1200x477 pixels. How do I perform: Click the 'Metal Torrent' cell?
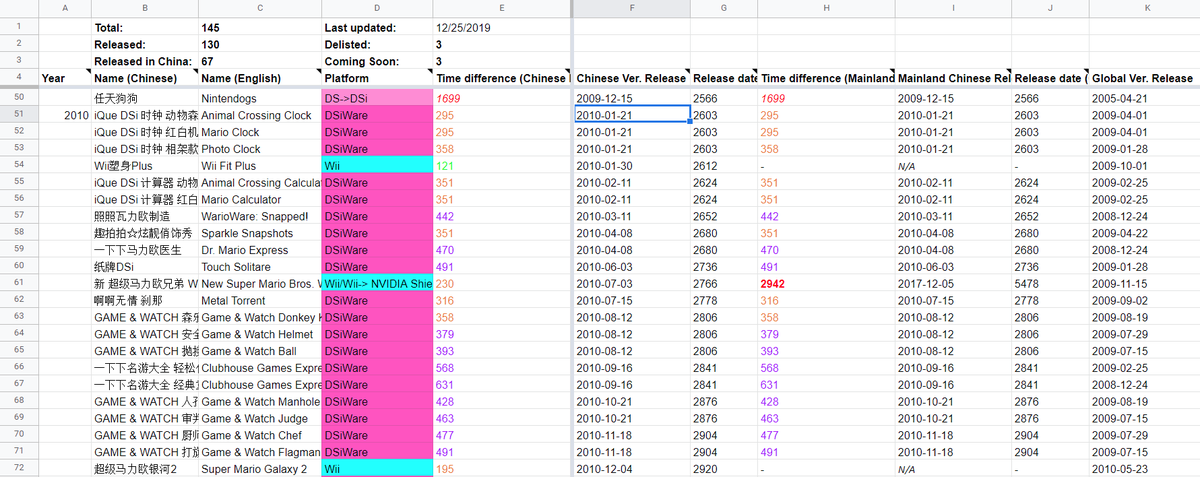click(x=260, y=300)
